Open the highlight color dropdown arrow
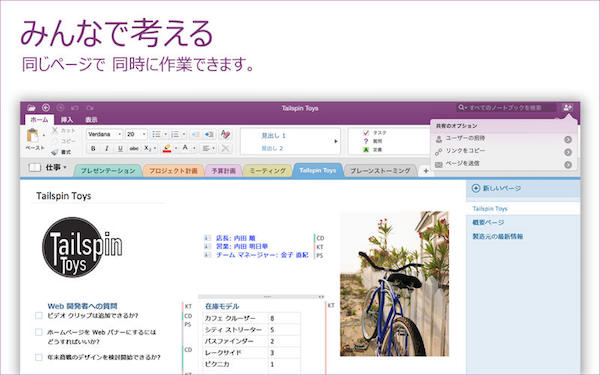Viewport: 600px width, 375px height. pos(176,148)
